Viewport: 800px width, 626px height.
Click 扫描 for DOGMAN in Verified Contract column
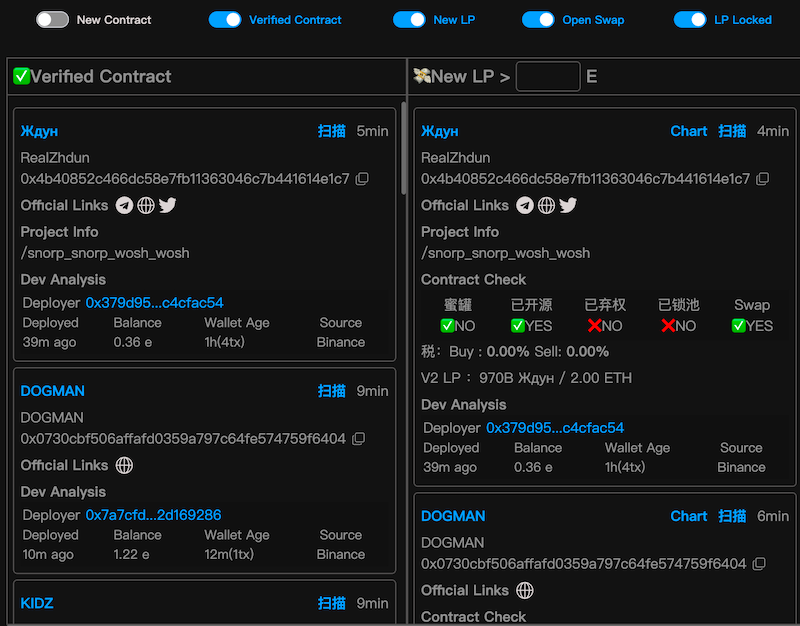click(332, 391)
